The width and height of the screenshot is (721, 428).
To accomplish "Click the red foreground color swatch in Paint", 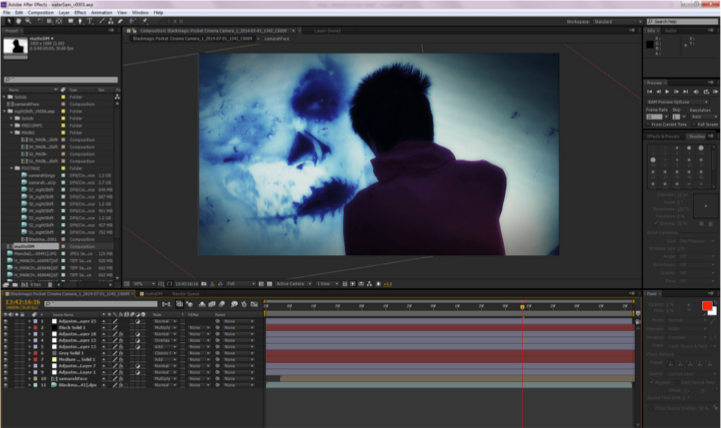I will click(707, 306).
